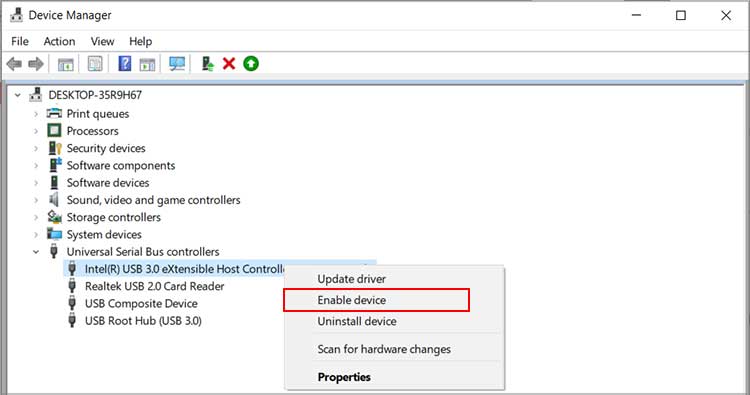Open the Help question-mark toolbar icon
The width and height of the screenshot is (750, 395).
click(x=124, y=64)
